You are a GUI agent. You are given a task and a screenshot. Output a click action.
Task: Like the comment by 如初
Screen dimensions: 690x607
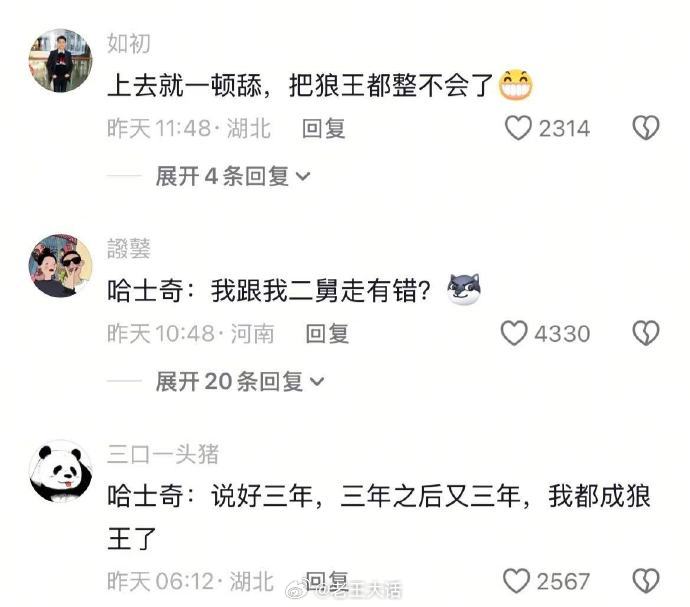coord(518,128)
